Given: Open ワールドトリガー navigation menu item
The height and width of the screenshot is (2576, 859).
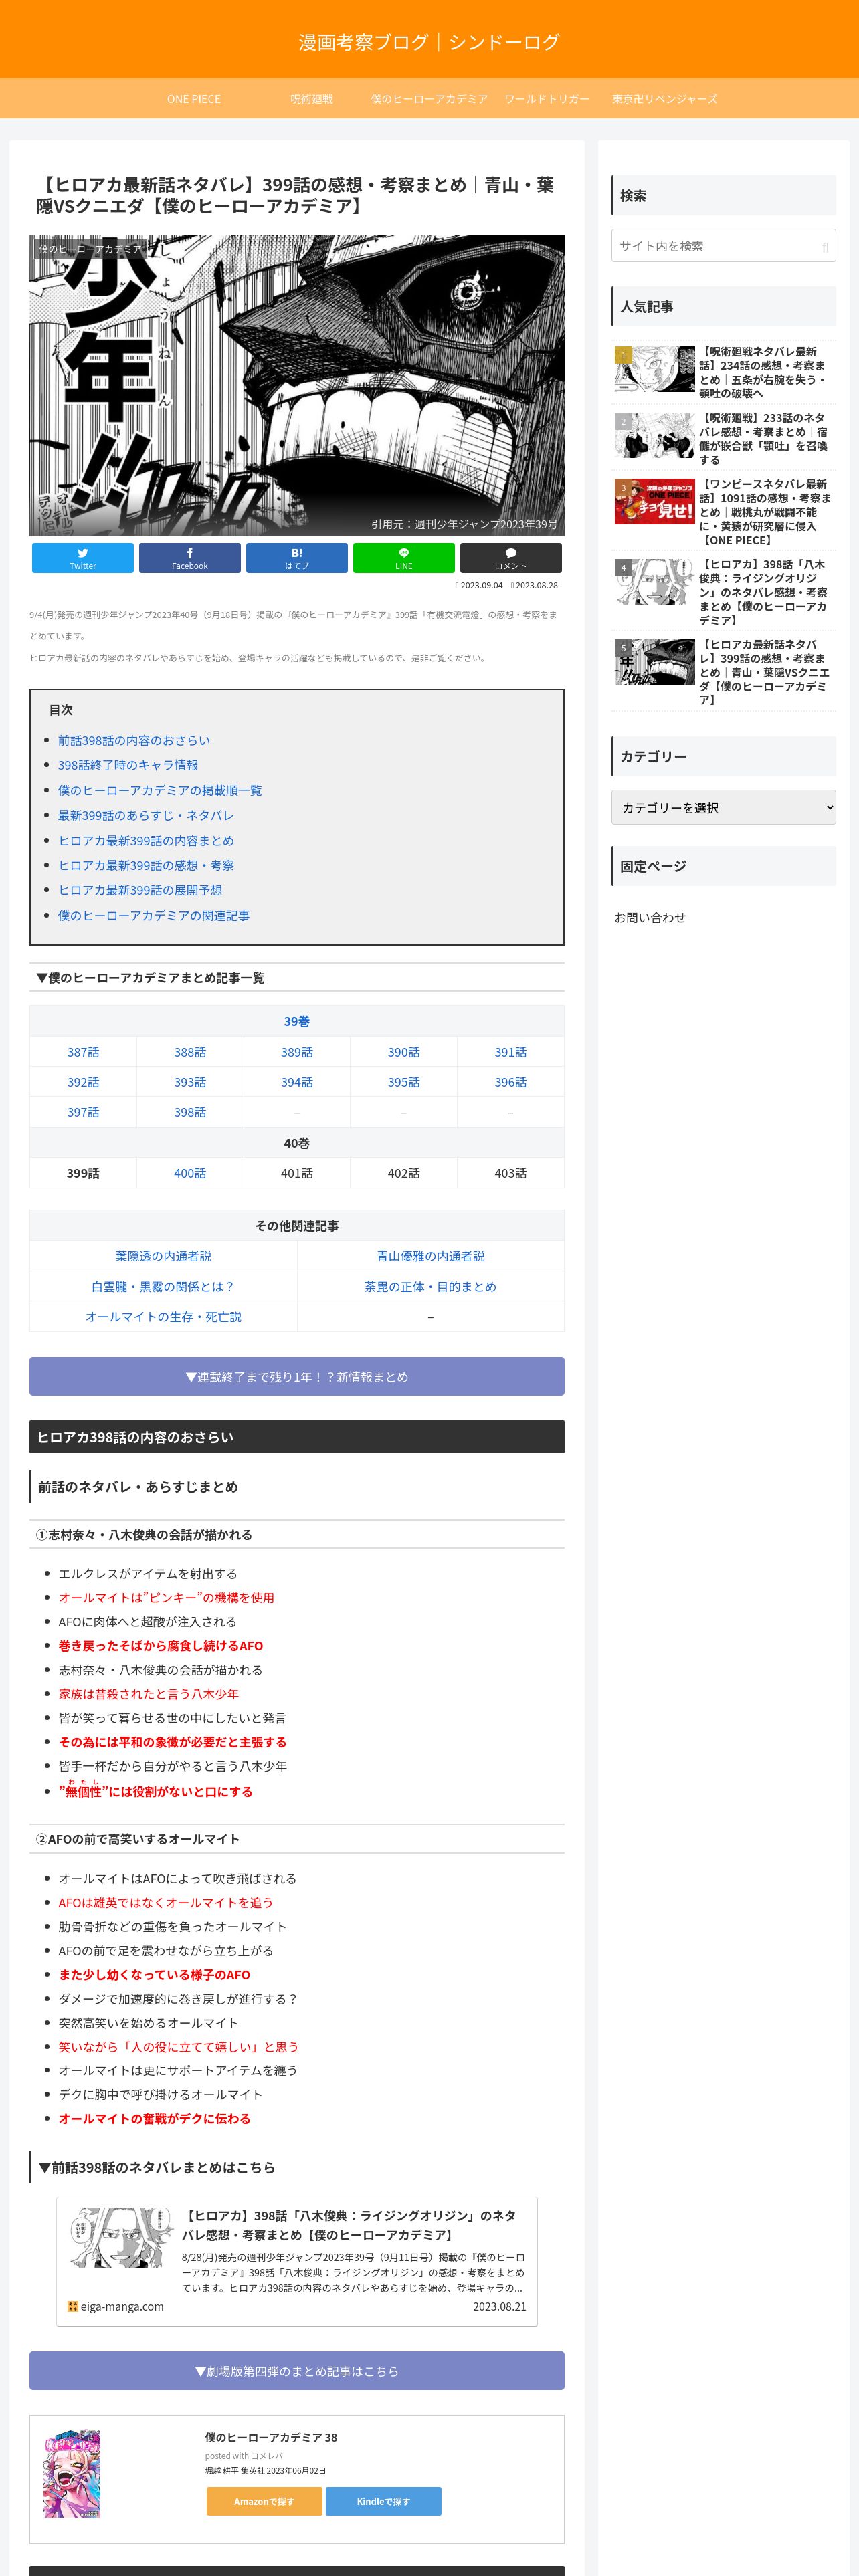Looking at the screenshot, I should (547, 99).
